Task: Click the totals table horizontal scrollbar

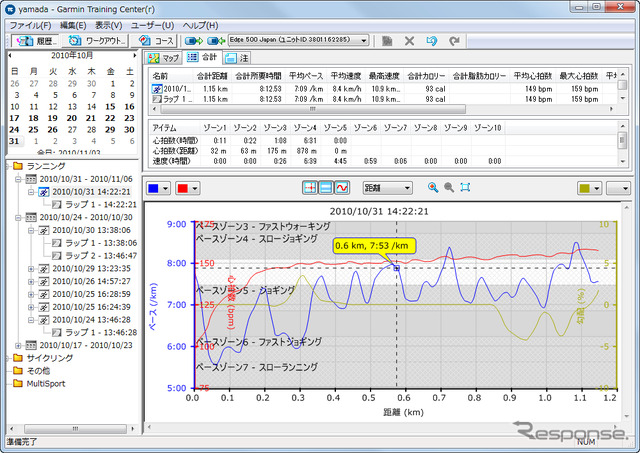Action: 313,109
